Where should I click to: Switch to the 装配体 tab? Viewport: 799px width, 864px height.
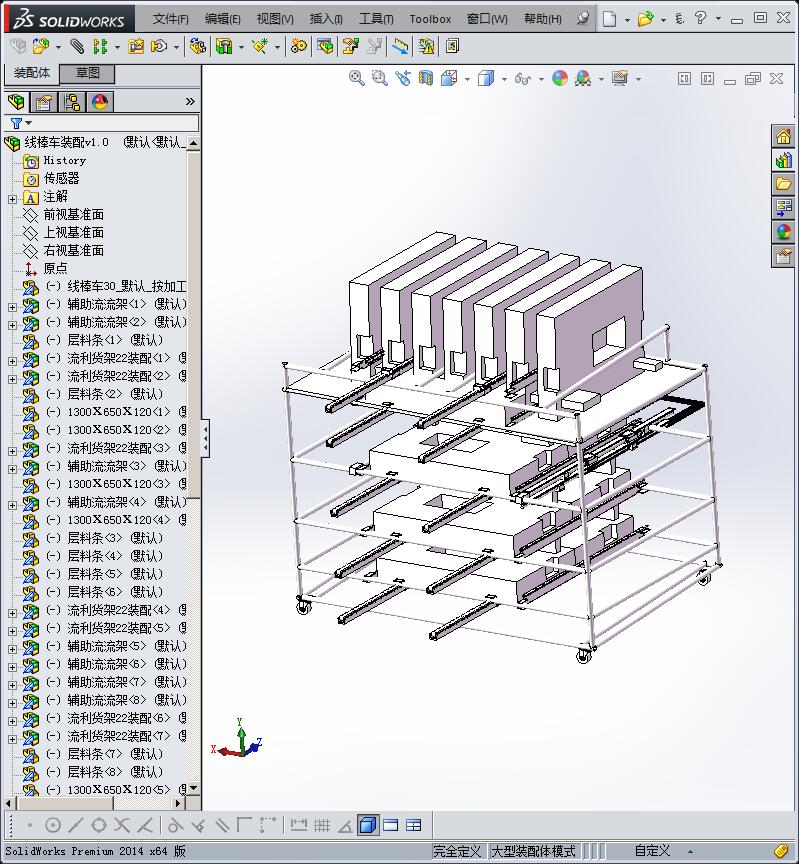[x=31, y=73]
